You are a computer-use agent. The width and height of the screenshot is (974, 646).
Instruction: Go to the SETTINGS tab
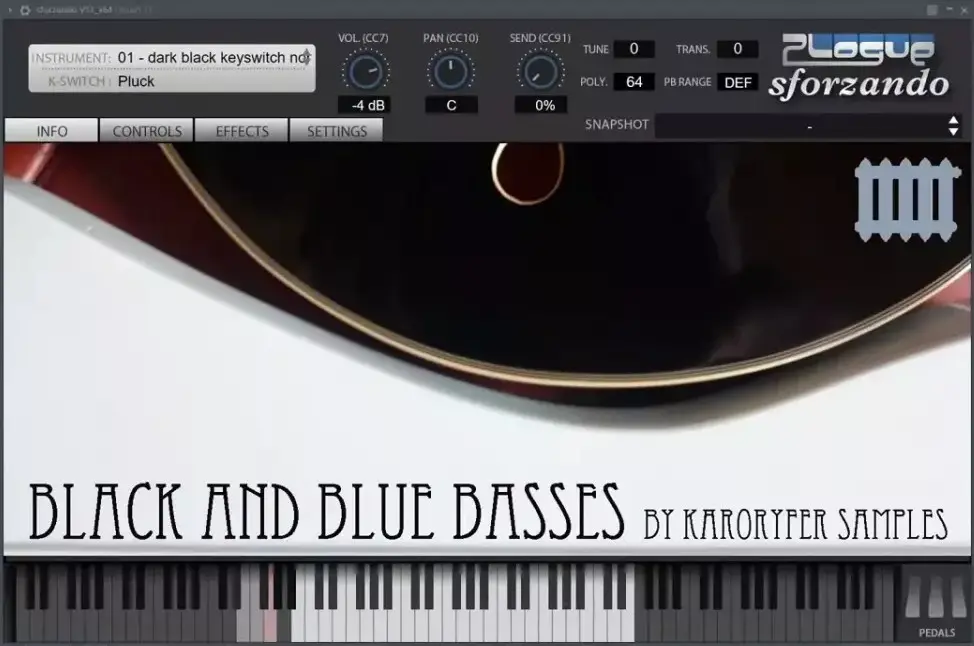337,131
